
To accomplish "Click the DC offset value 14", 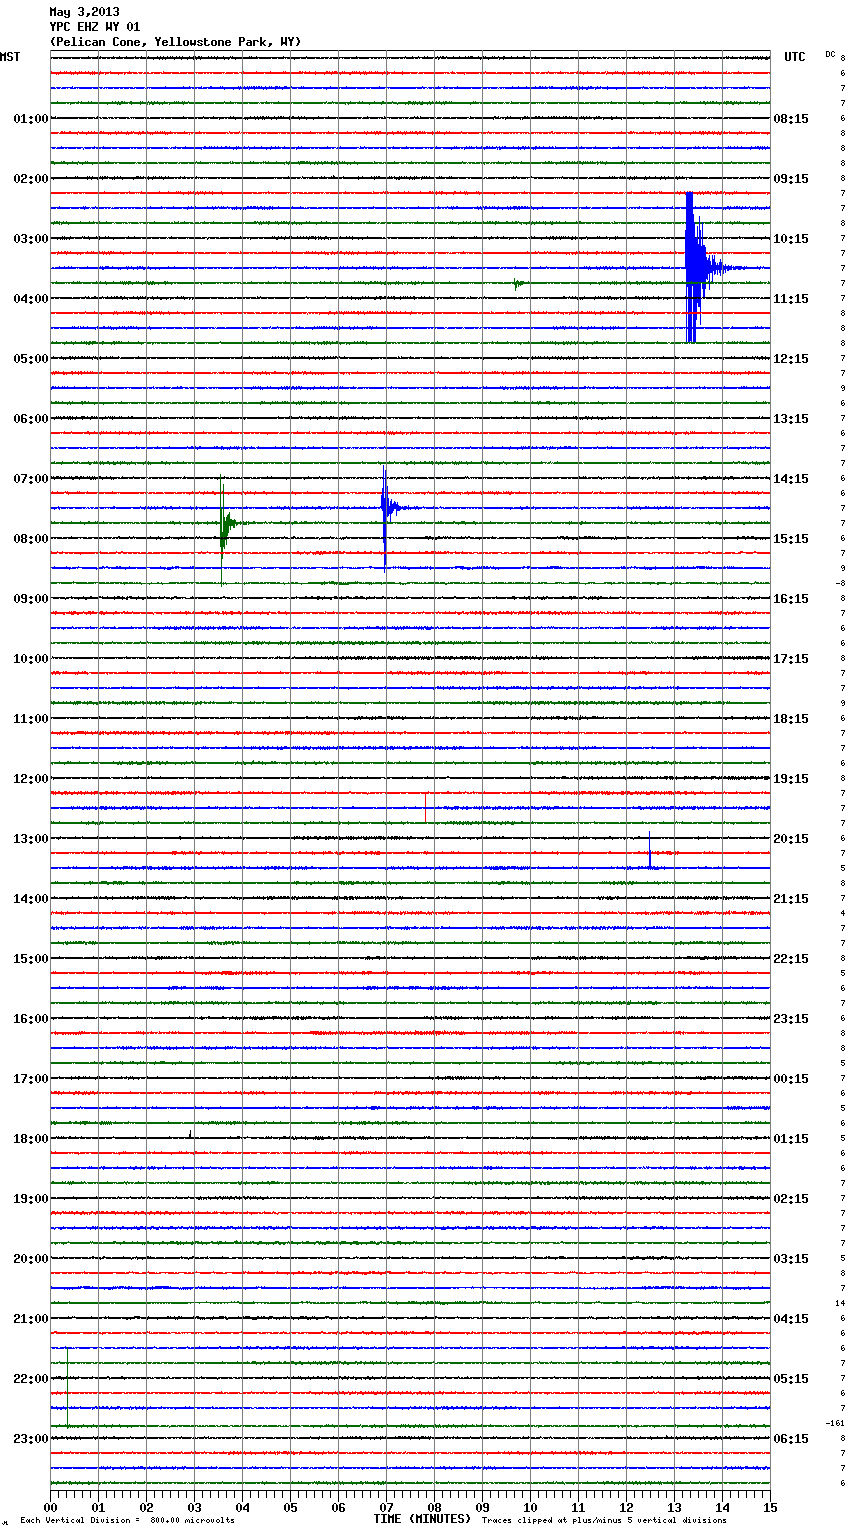I will pyautogui.click(x=840, y=1303).
